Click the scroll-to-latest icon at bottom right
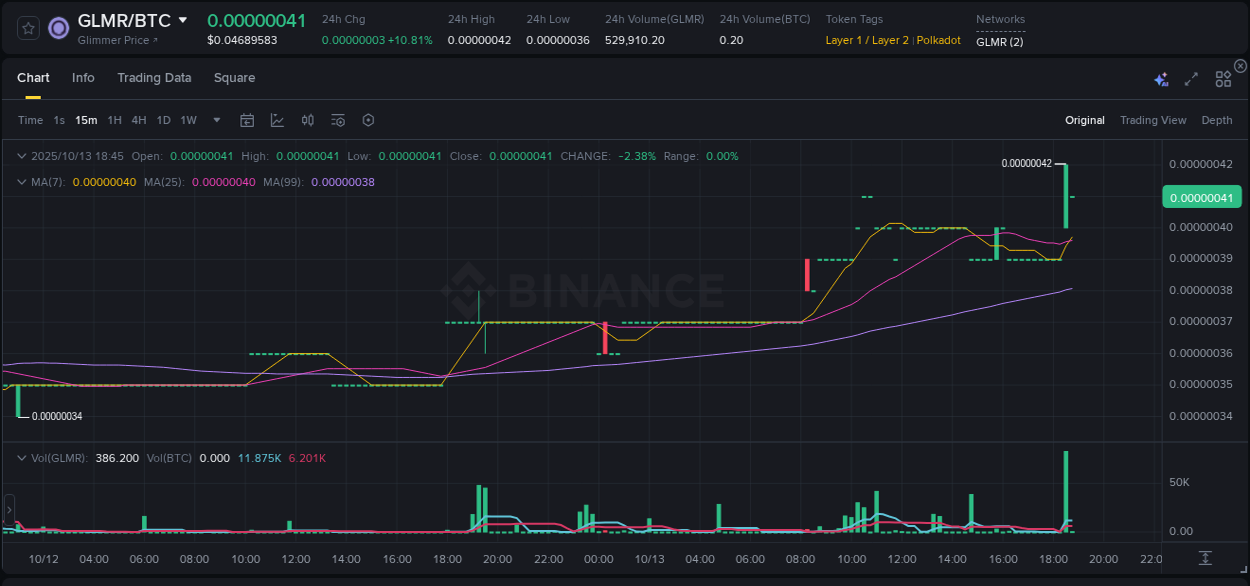 tap(1205, 560)
